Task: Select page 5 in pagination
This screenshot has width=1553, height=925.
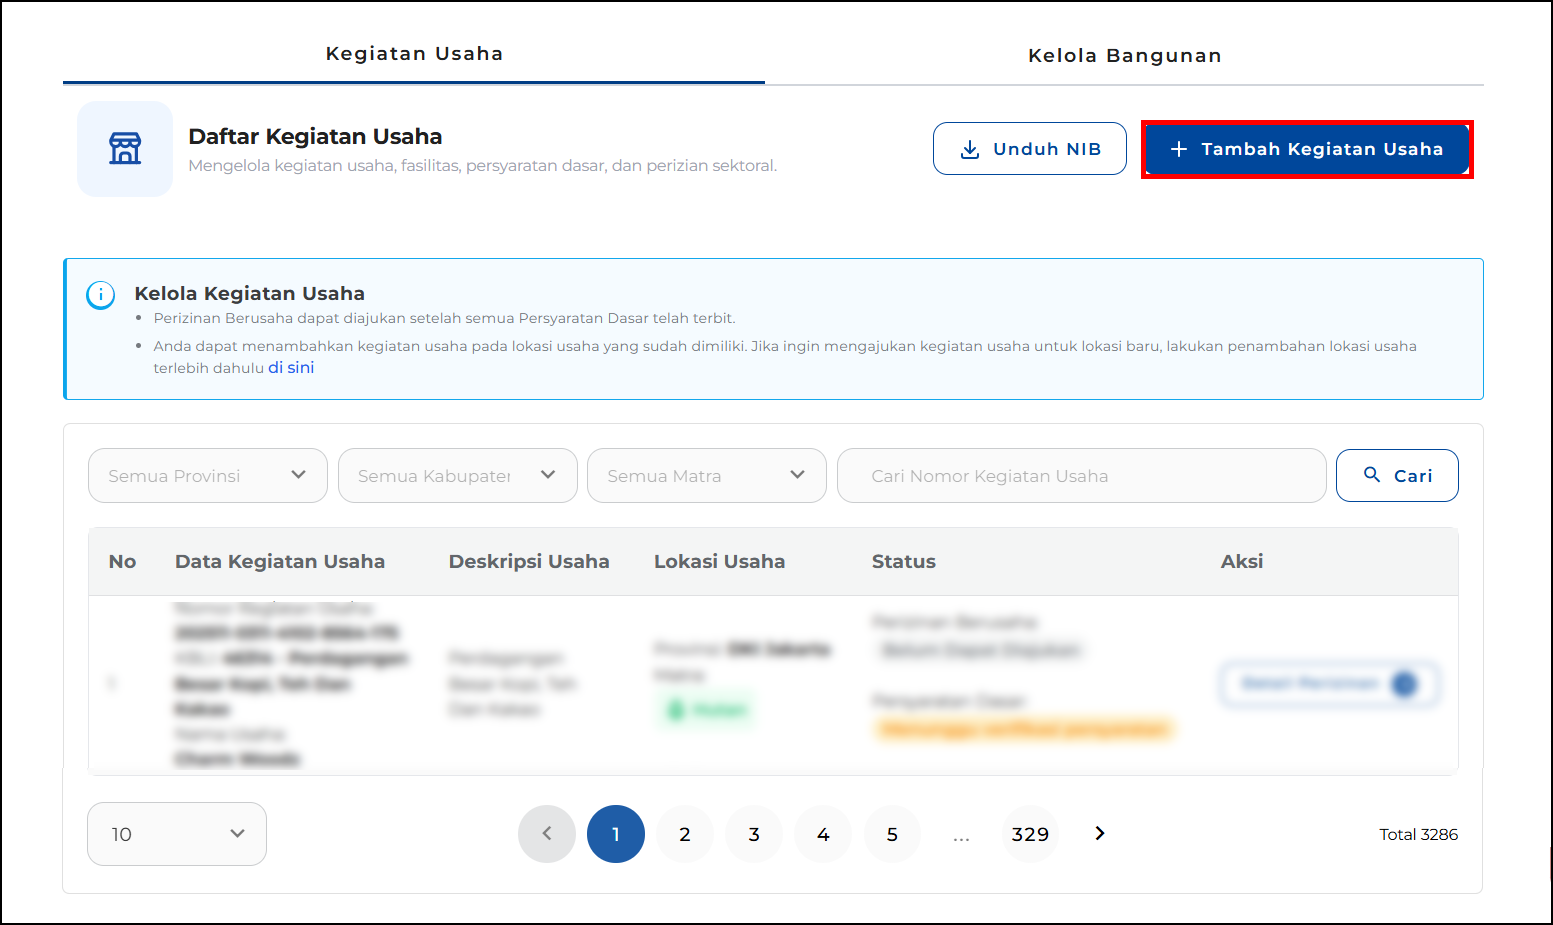Action: (x=892, y=834)
